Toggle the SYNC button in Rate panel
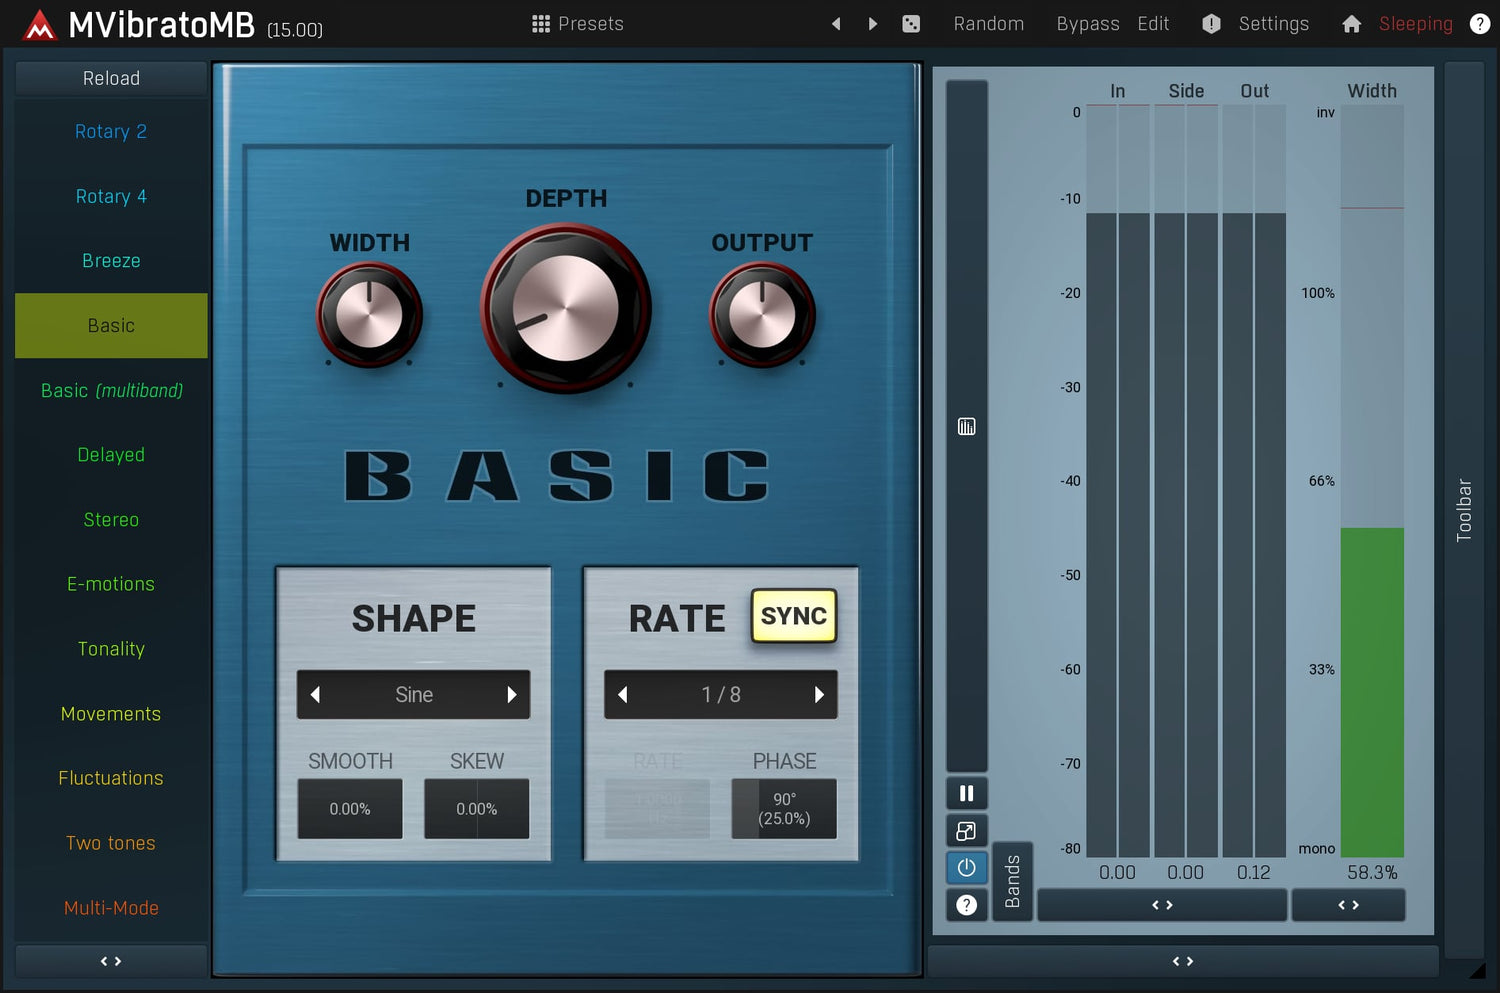Viewport: 1500px width, 993px height. pos(793,616)
